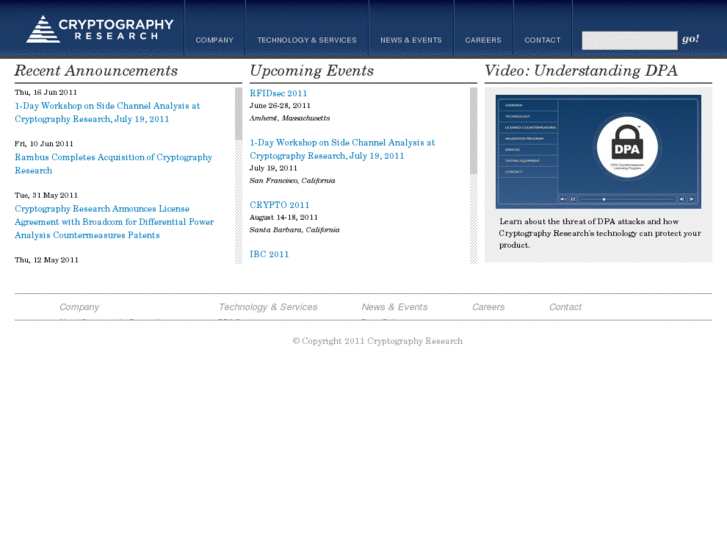Open the footer Careers link
Image resolution: width=727 pixels, height=545 pixels.
pos(488,307)
